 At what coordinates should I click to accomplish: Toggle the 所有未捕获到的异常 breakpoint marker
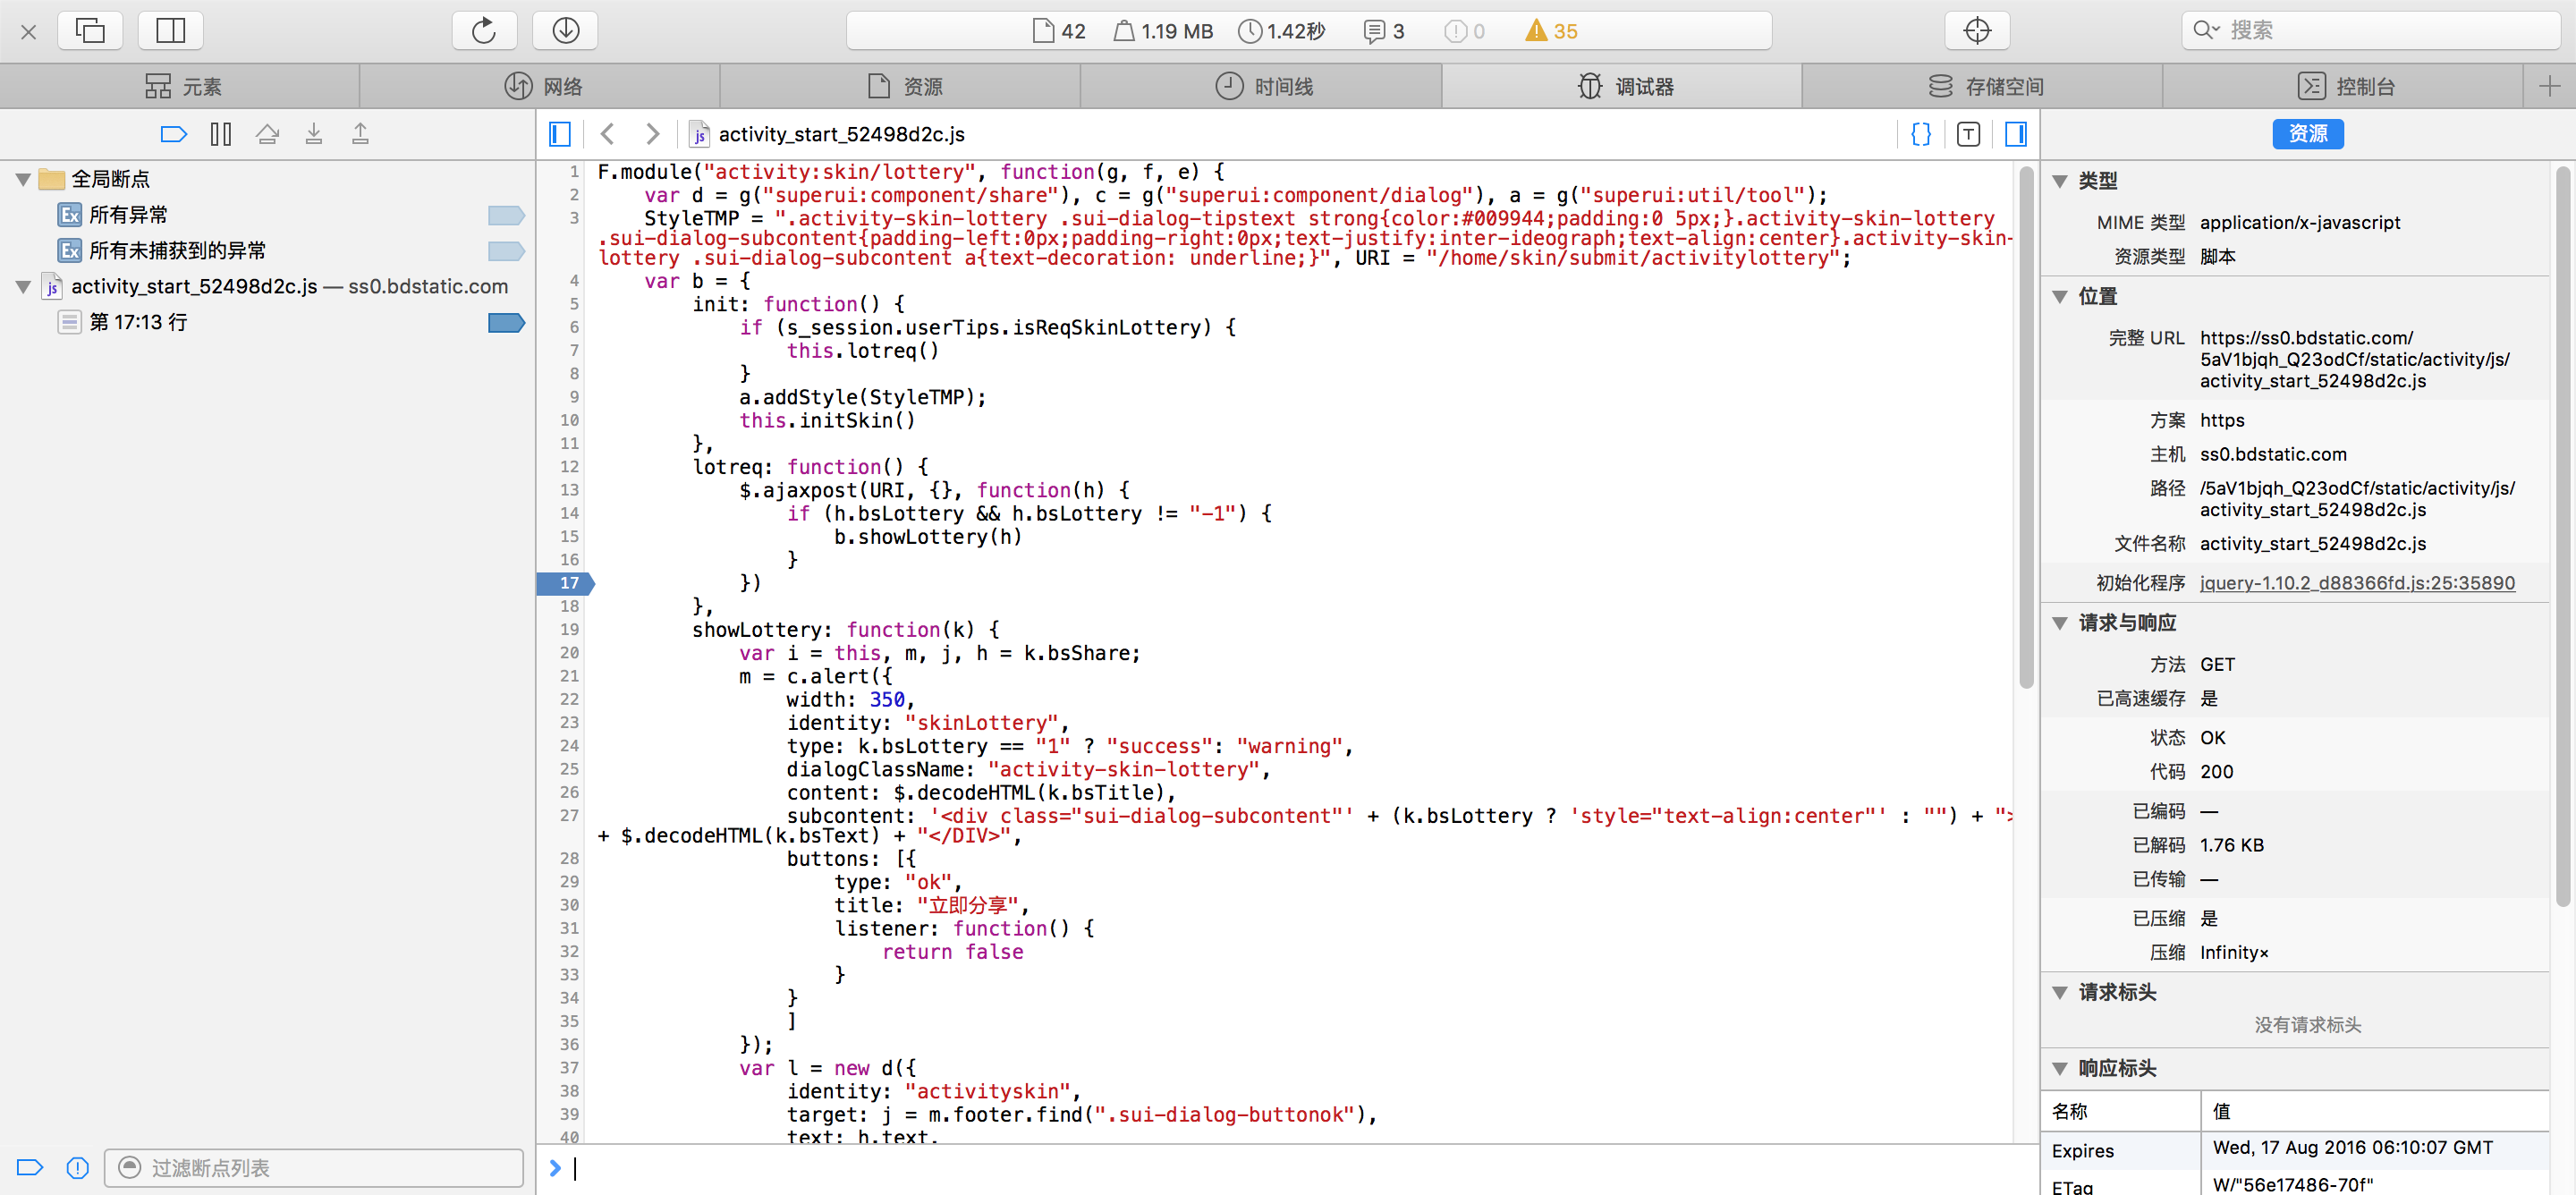506,251
